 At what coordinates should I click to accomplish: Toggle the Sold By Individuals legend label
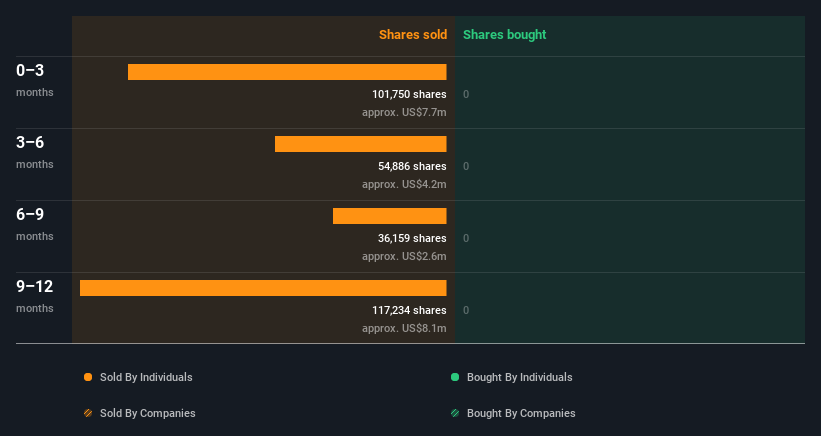146,377
